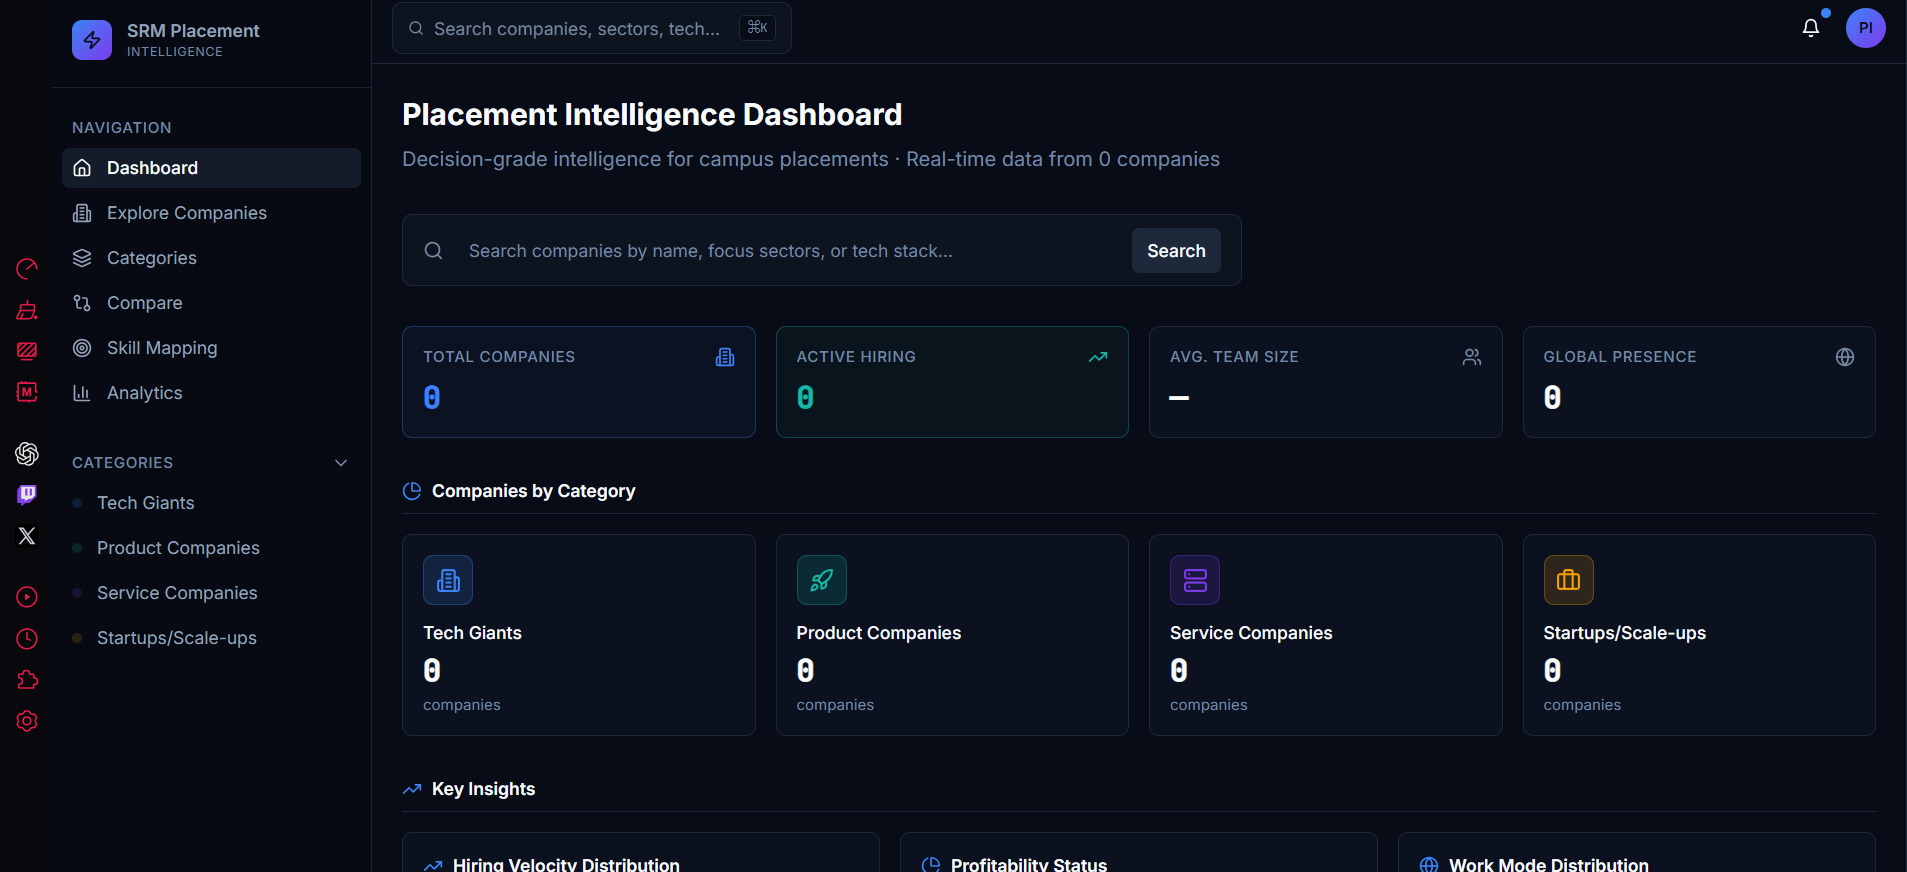1907x872 pixels.
Task: Click the Placement Intelligence Dashboard title
Action: (652, 115)
